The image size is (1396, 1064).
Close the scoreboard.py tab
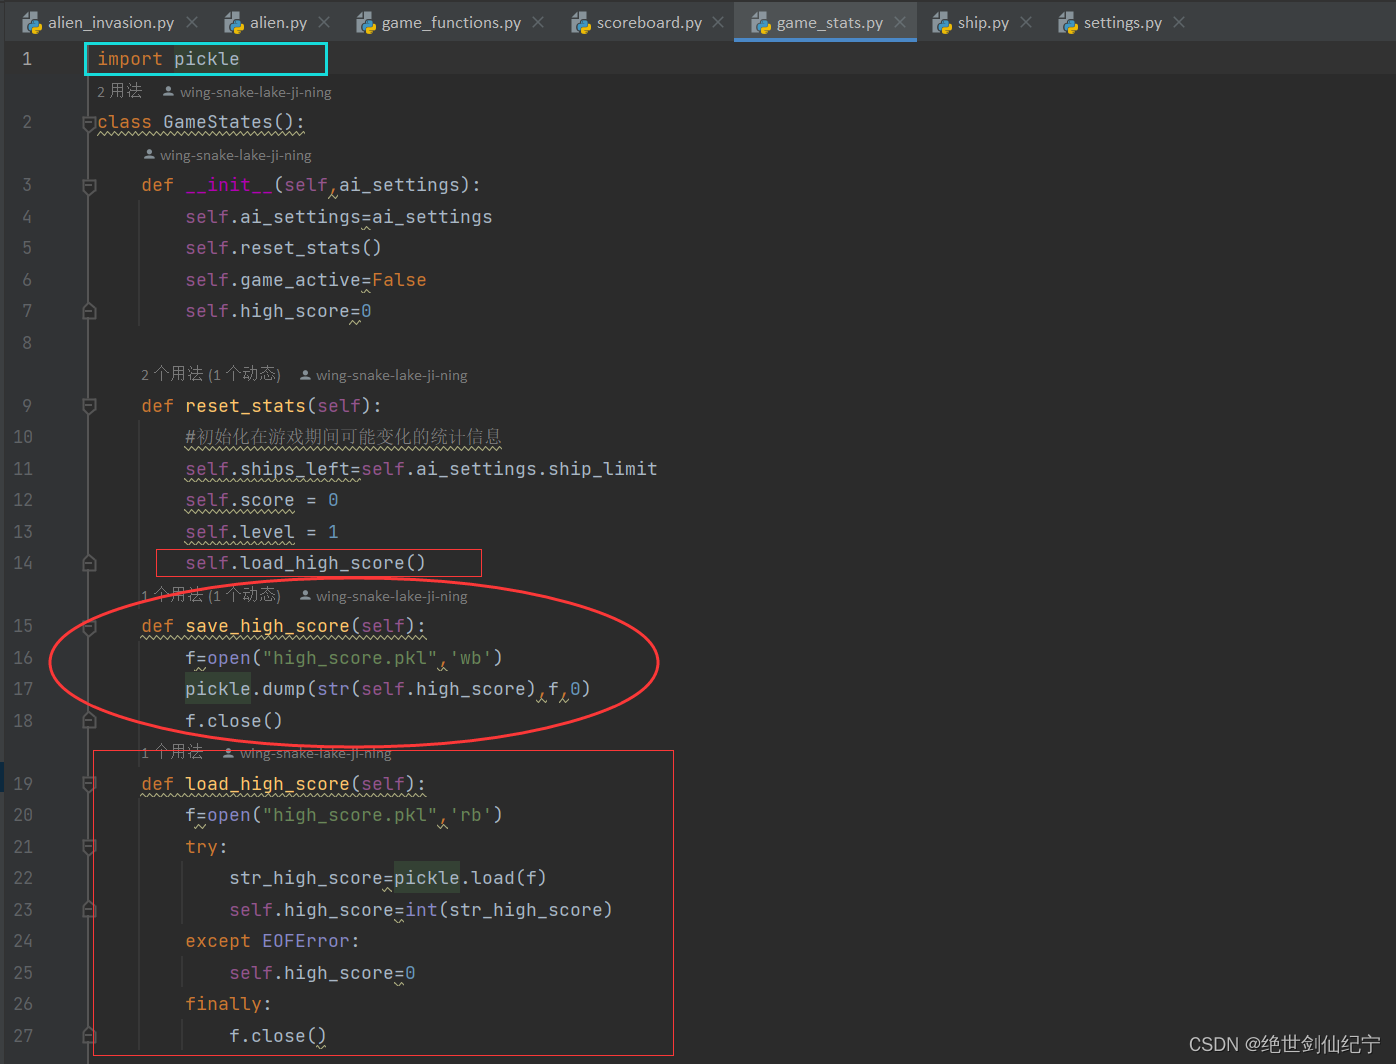718,22
